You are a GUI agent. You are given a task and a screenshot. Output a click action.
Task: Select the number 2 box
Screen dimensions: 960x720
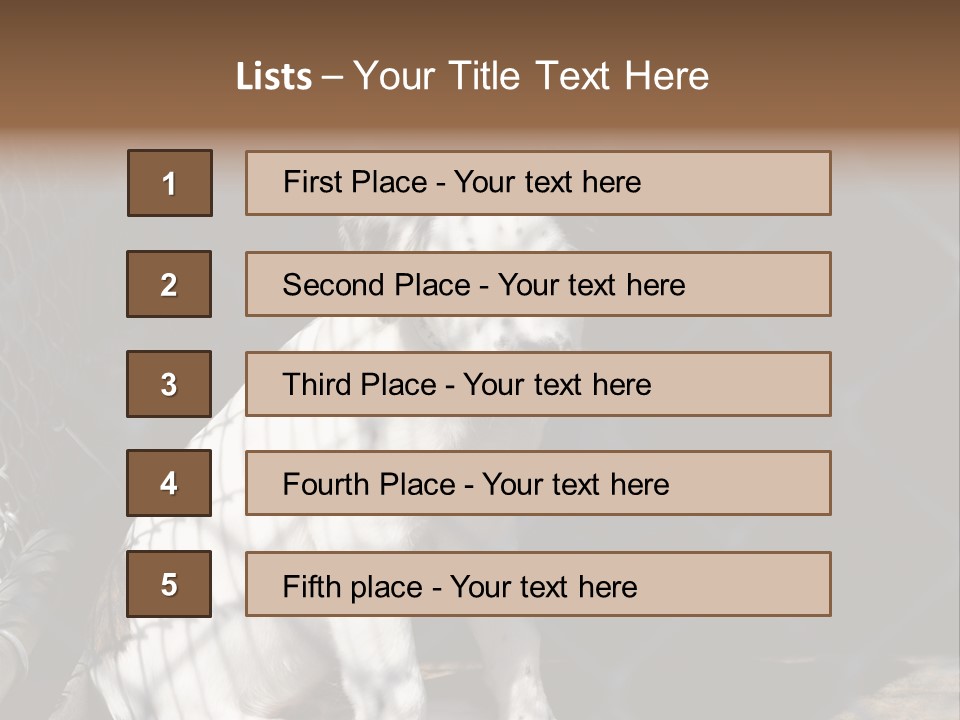pyautogui.click(x=169, y=284)
